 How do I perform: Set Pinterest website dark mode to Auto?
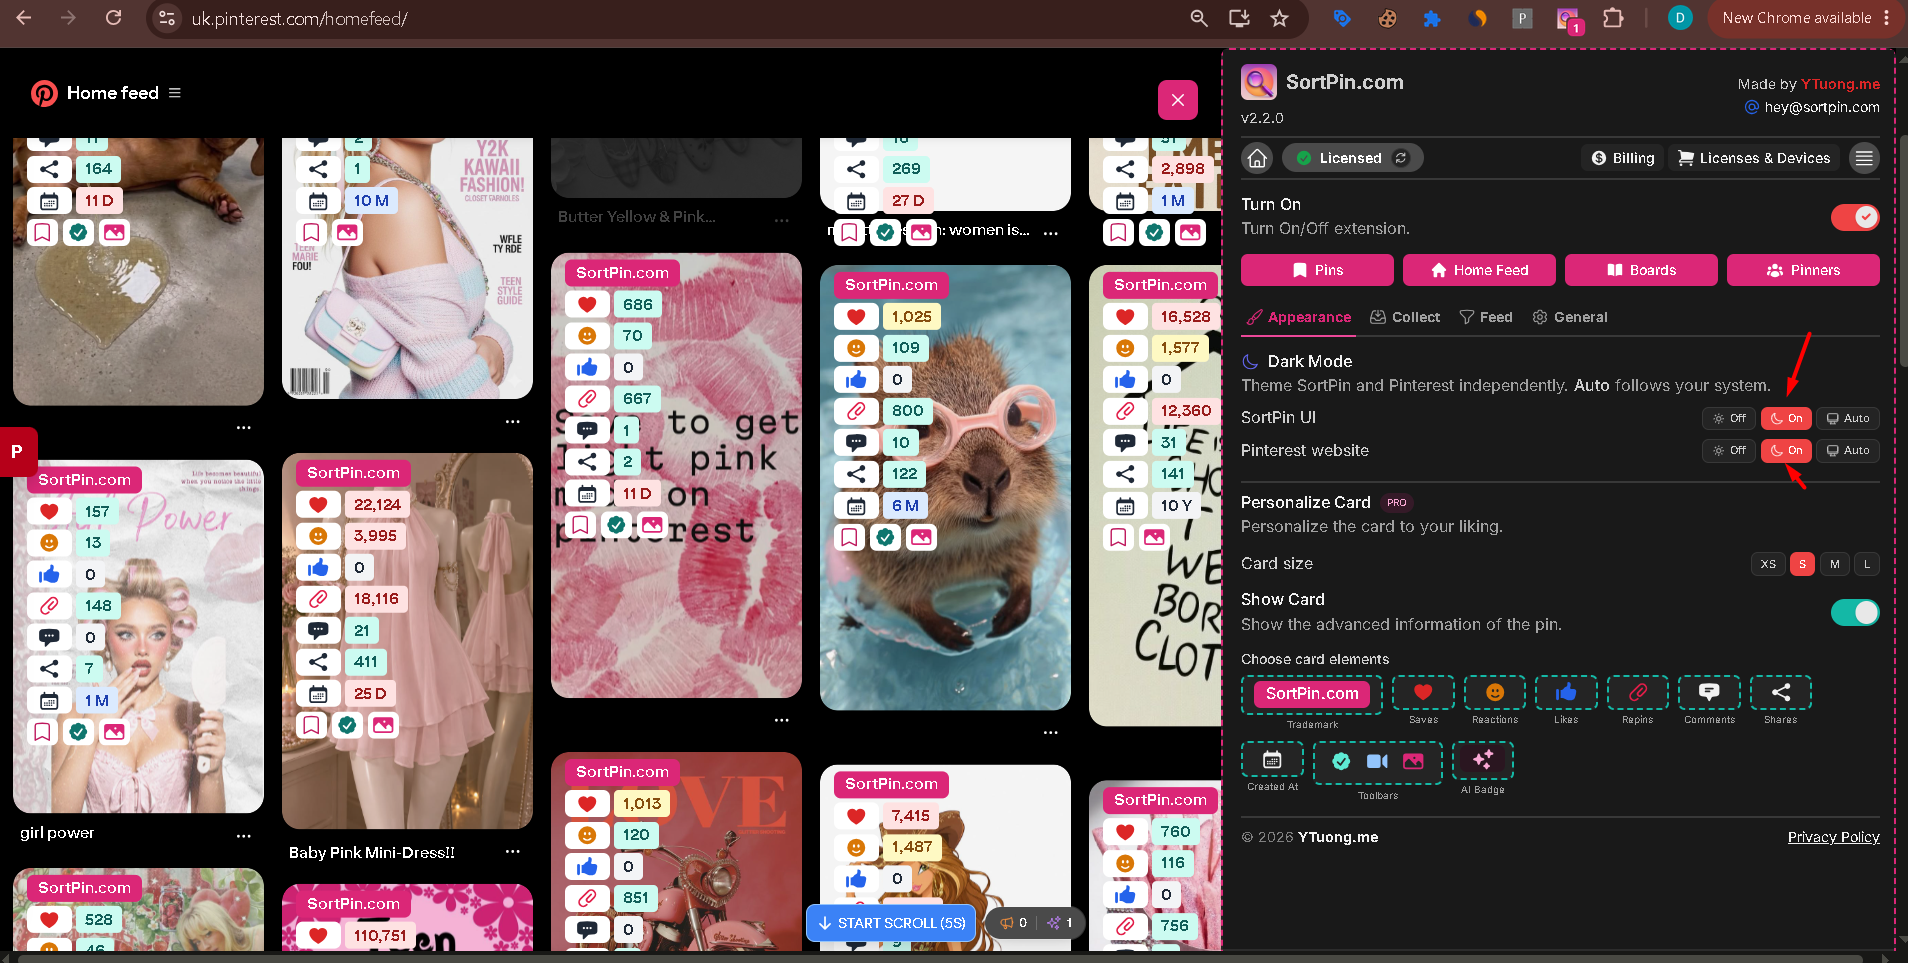[x=1848, y=450]
